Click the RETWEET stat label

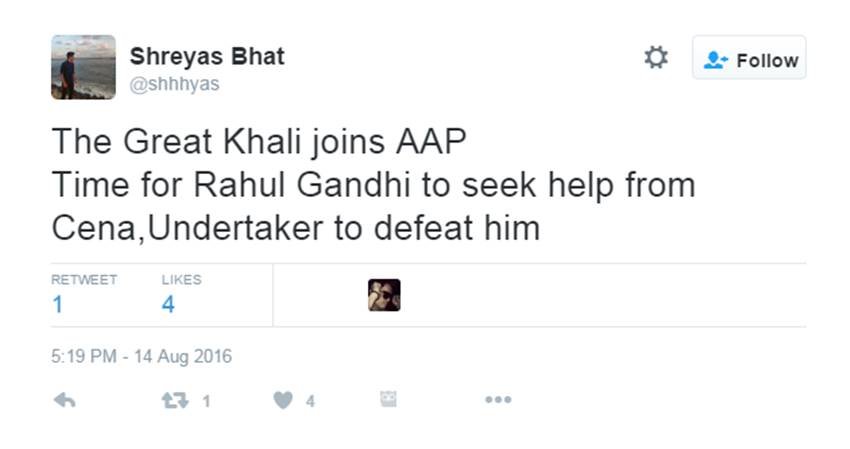click(84, 280)
